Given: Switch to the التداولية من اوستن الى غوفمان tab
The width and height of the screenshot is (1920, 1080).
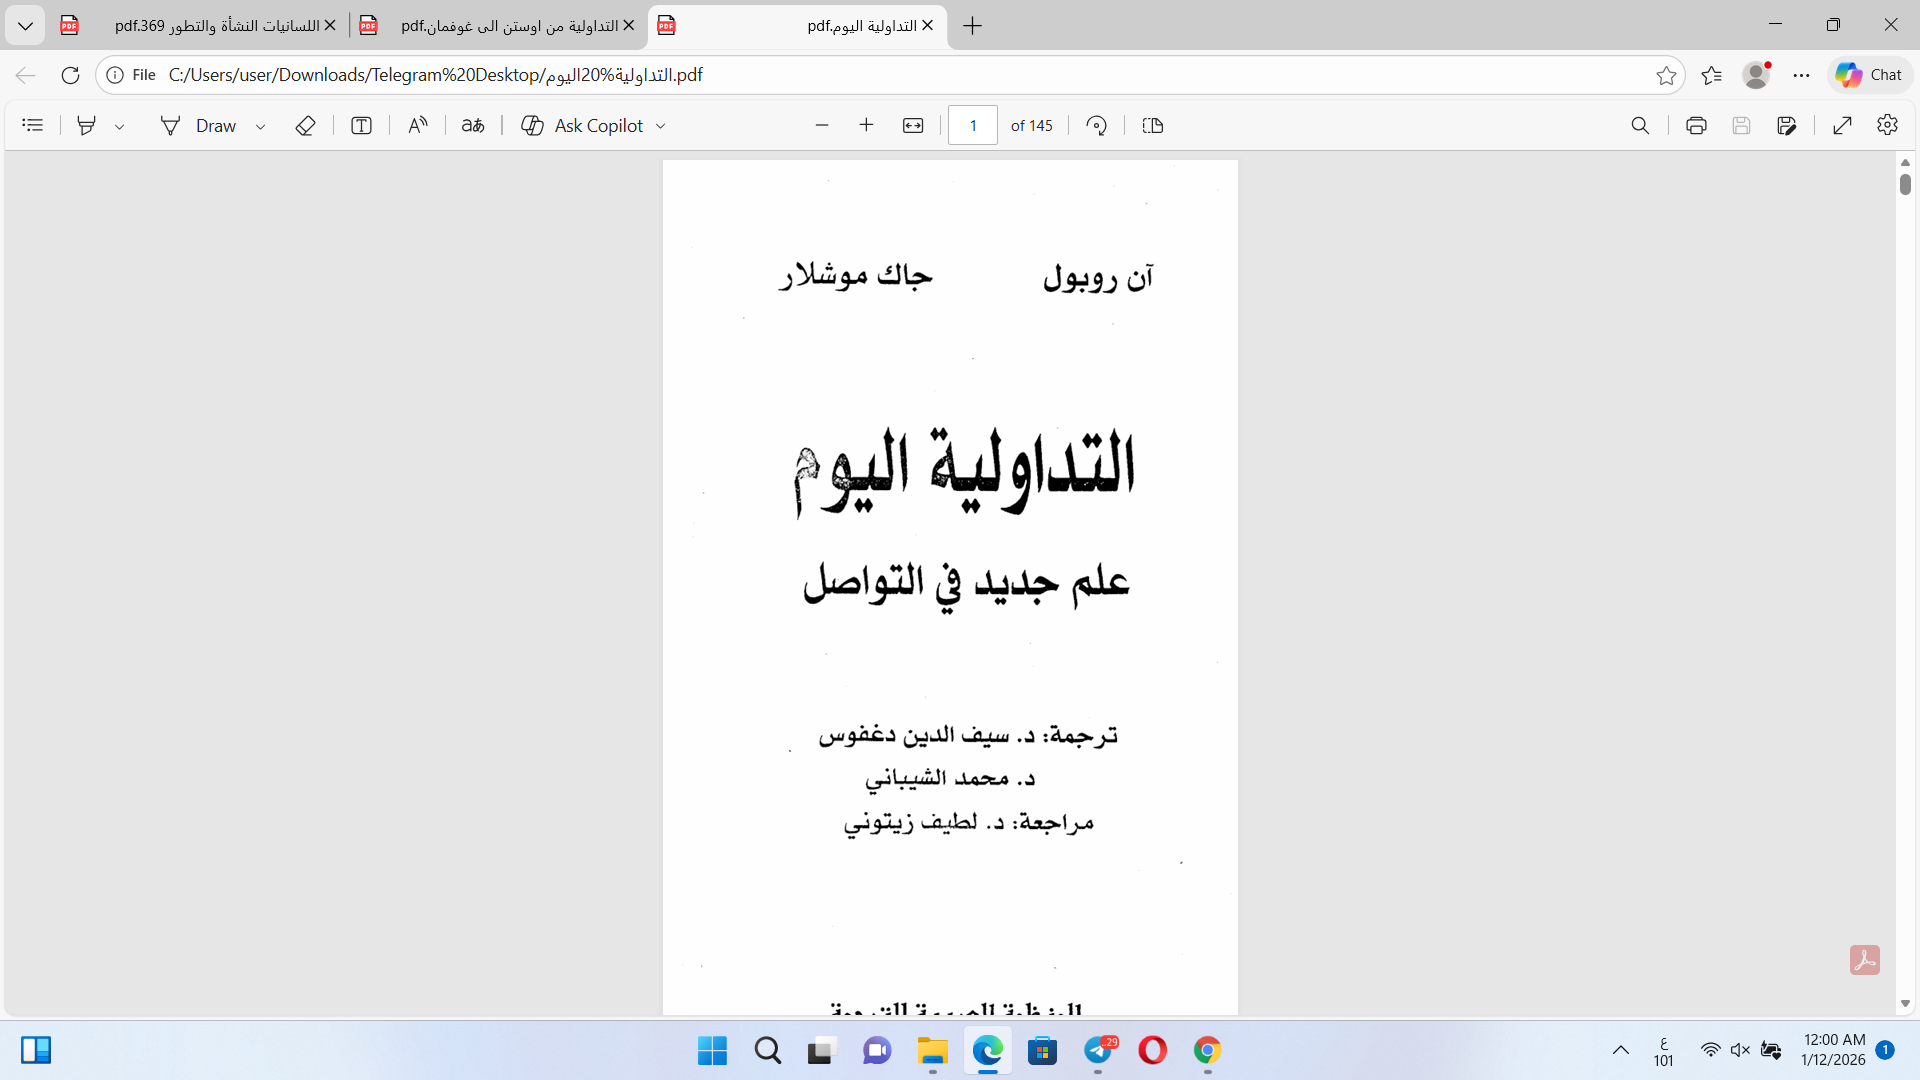Looking at the screenshot, I should (498, 25).
